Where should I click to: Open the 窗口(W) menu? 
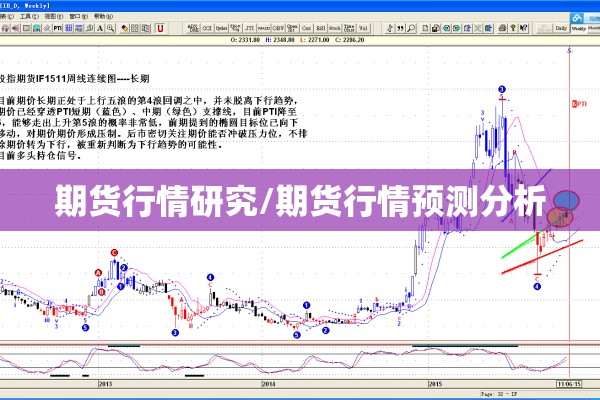[78, 16]
